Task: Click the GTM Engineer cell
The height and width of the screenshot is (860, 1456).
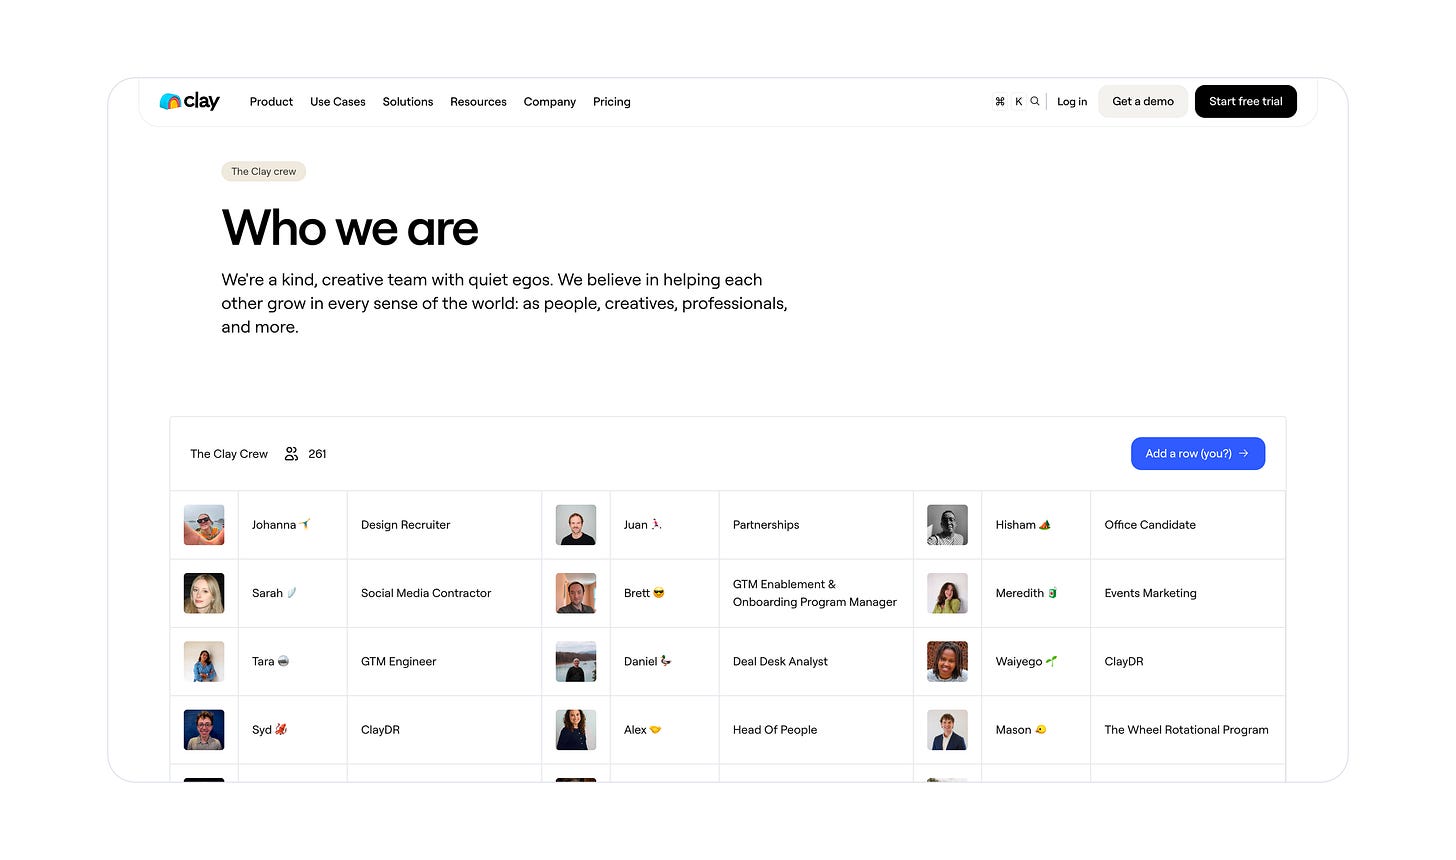Action: click(x=444, y=661)
